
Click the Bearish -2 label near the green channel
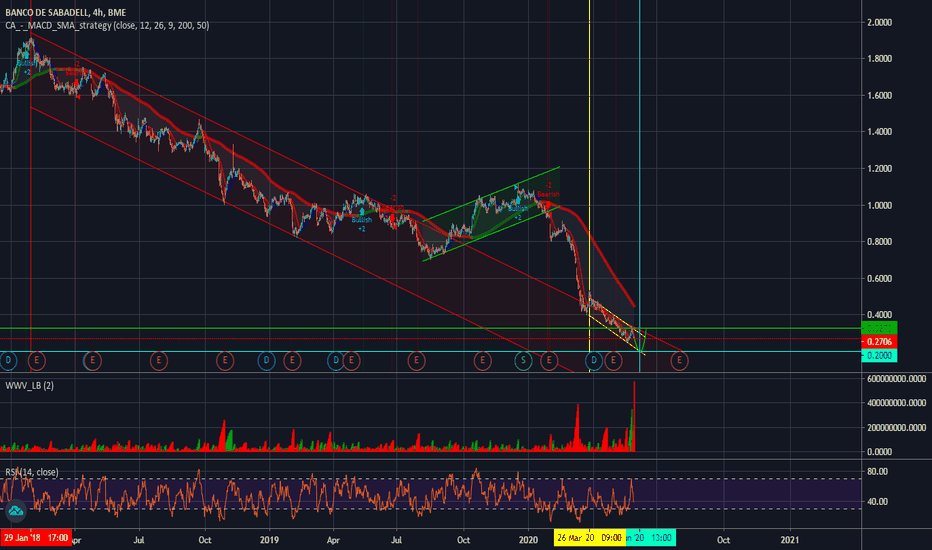549,190
